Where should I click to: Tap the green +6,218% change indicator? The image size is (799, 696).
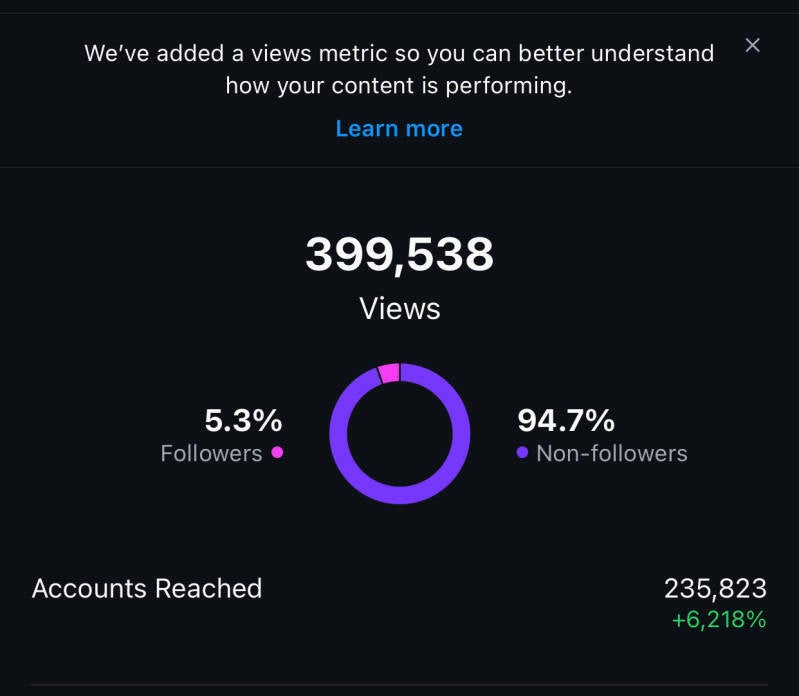(718, 620)
